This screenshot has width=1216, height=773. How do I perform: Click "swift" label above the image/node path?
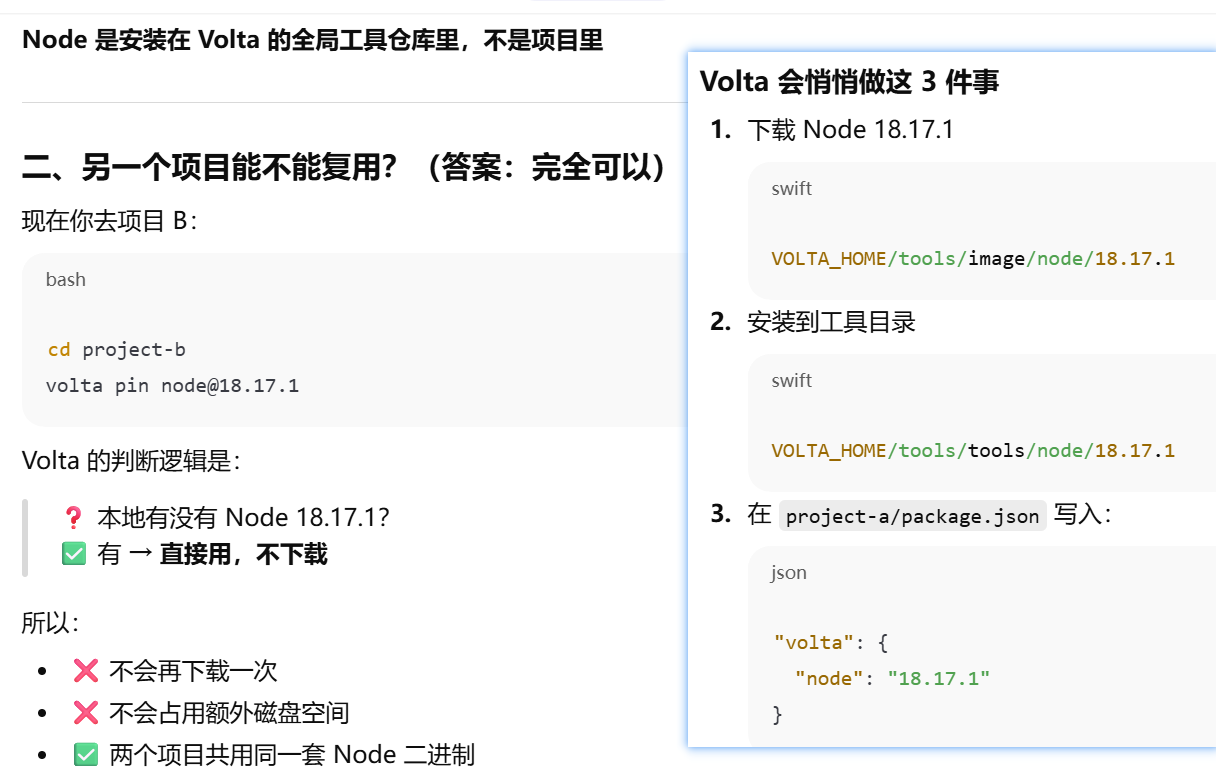(x=792, y=189)
